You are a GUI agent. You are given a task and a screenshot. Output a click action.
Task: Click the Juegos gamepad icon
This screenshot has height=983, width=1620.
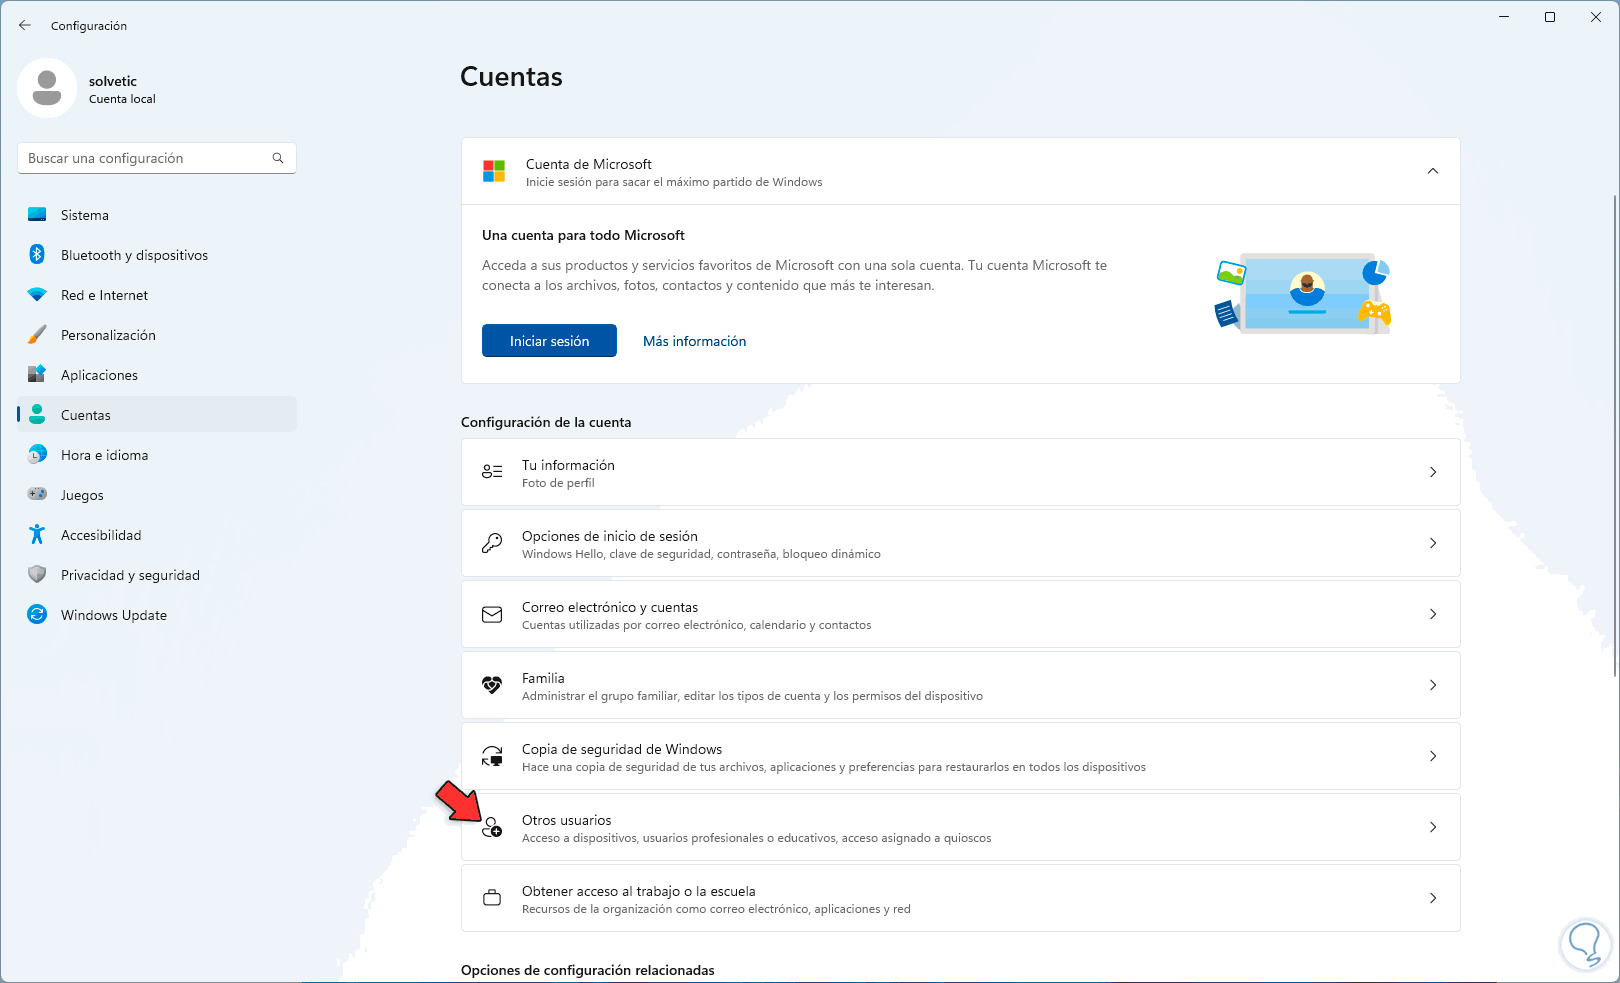pyautogui.click(x=37, y=495)
